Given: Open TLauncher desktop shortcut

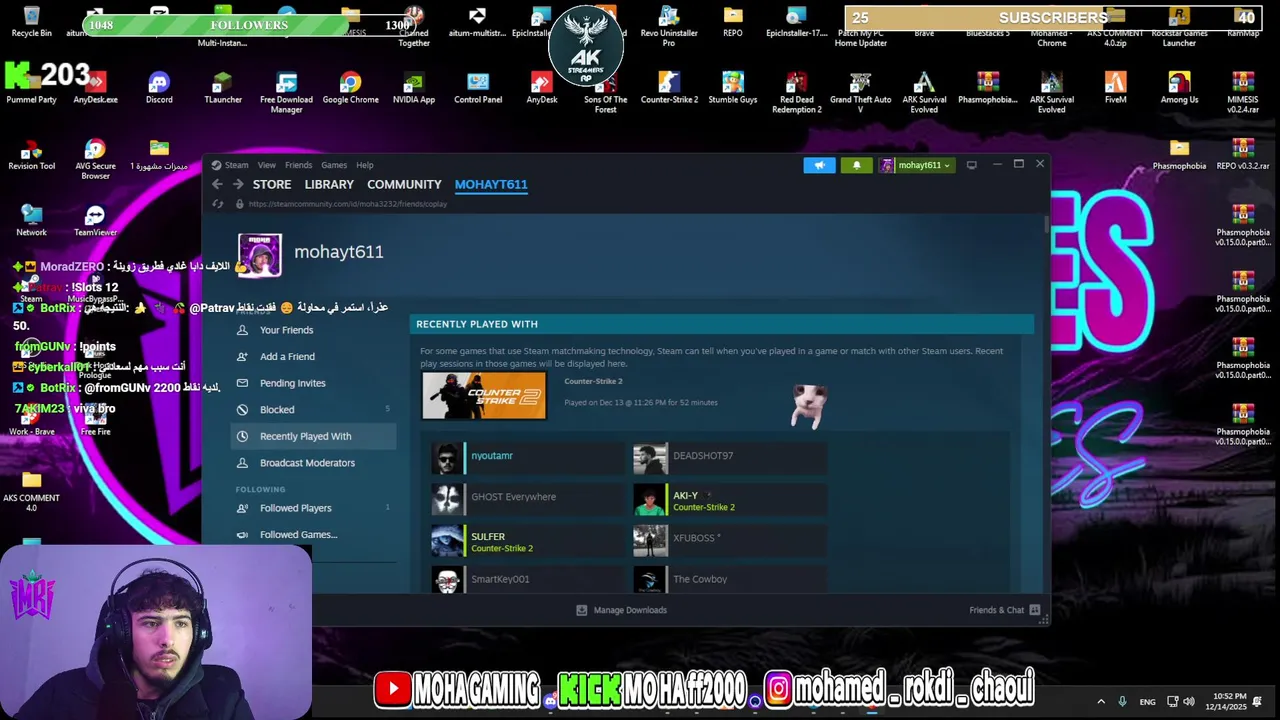Looking at the screenshot, I should 223,88.
